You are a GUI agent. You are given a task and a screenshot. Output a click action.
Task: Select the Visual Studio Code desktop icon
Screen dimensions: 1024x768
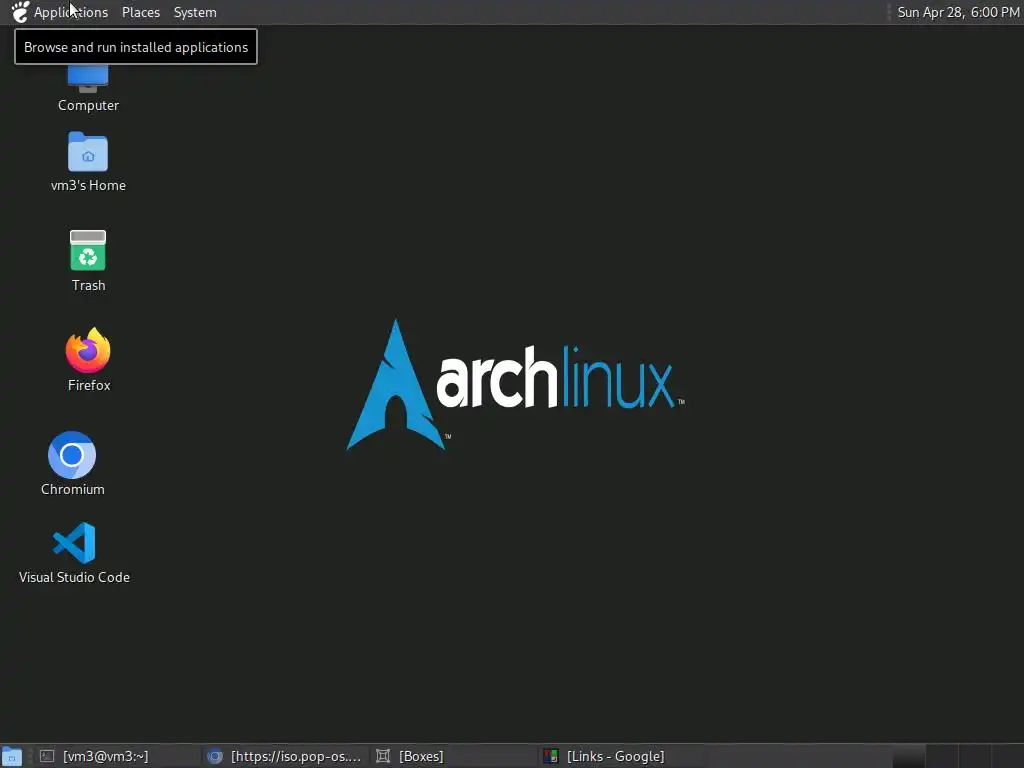(x=74, y=552)
